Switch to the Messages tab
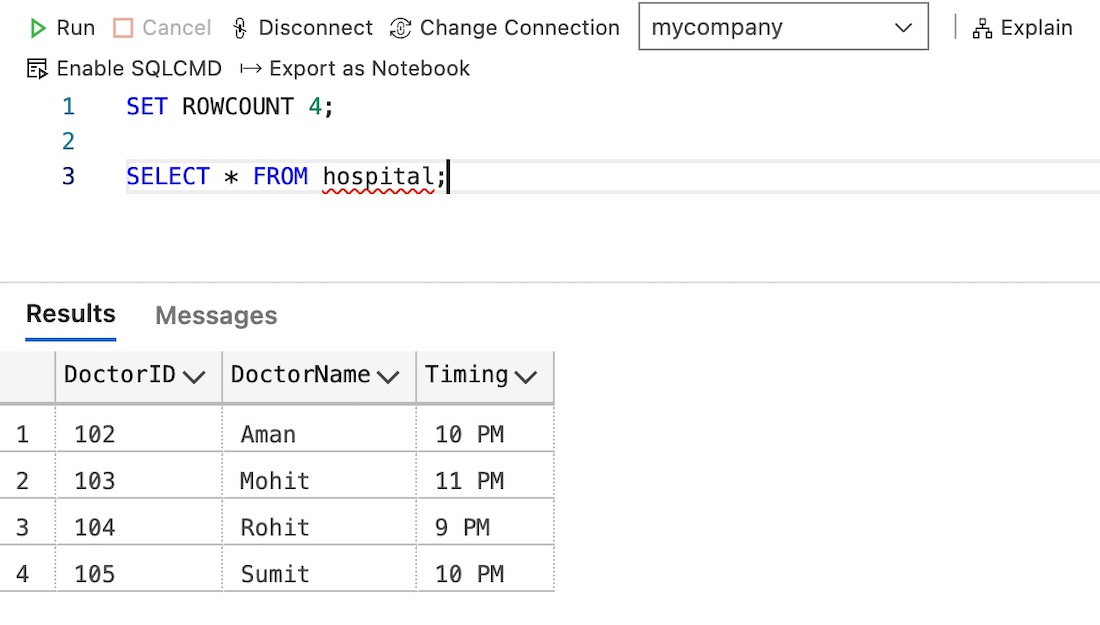 pos(216,316)
